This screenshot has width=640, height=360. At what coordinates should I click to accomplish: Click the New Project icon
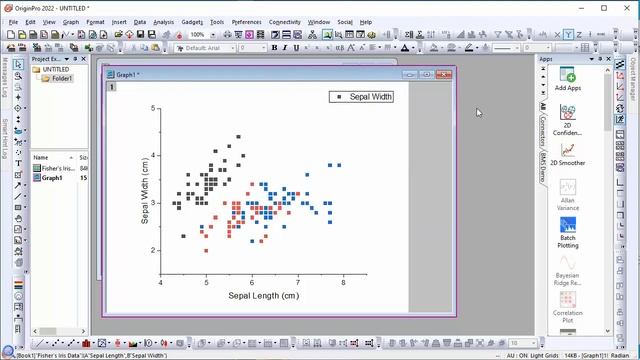coord(11,35)
